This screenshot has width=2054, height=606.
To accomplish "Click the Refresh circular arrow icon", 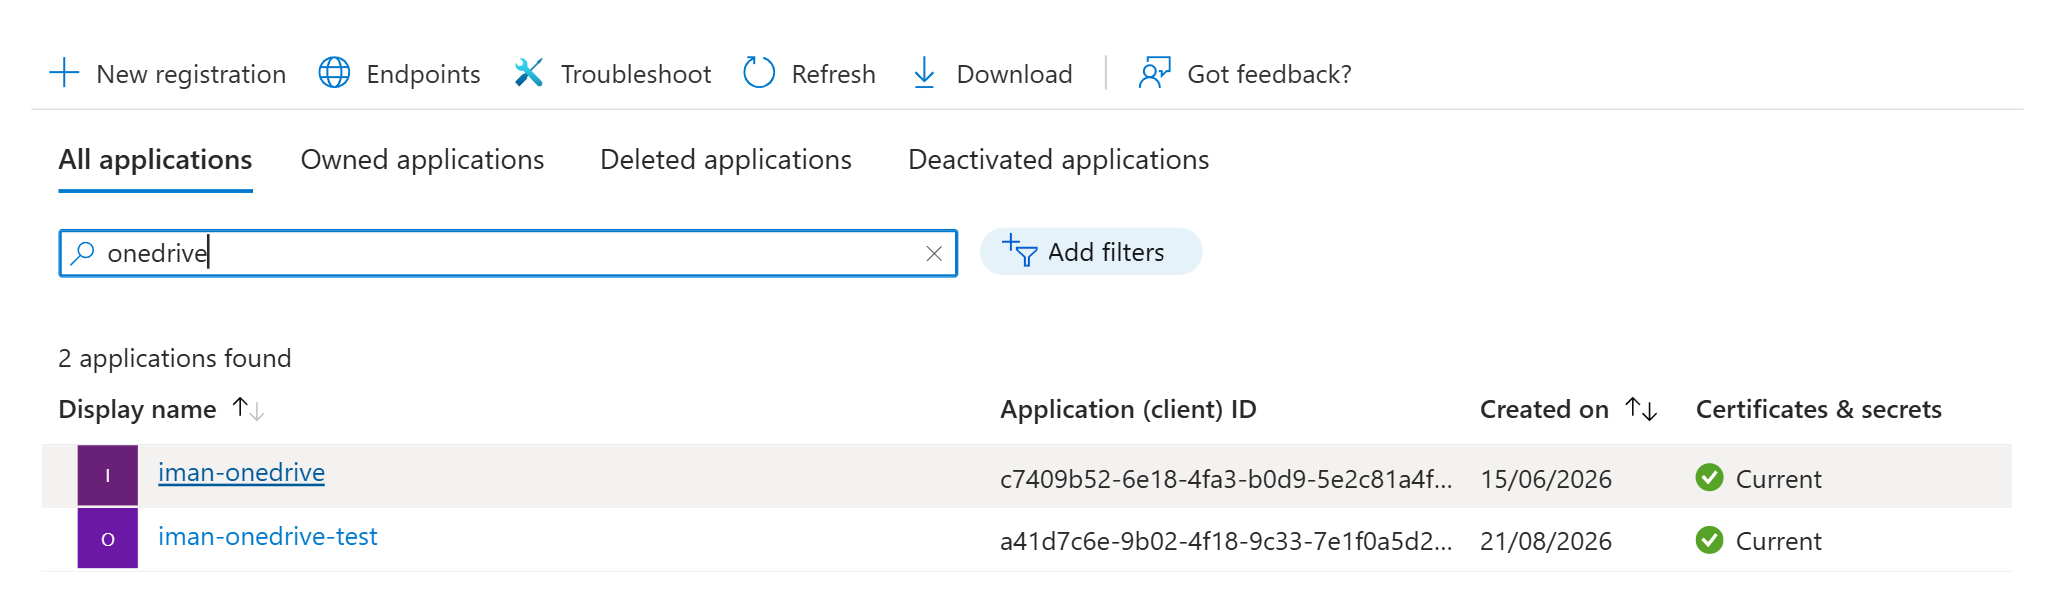I will coord(759,73).
